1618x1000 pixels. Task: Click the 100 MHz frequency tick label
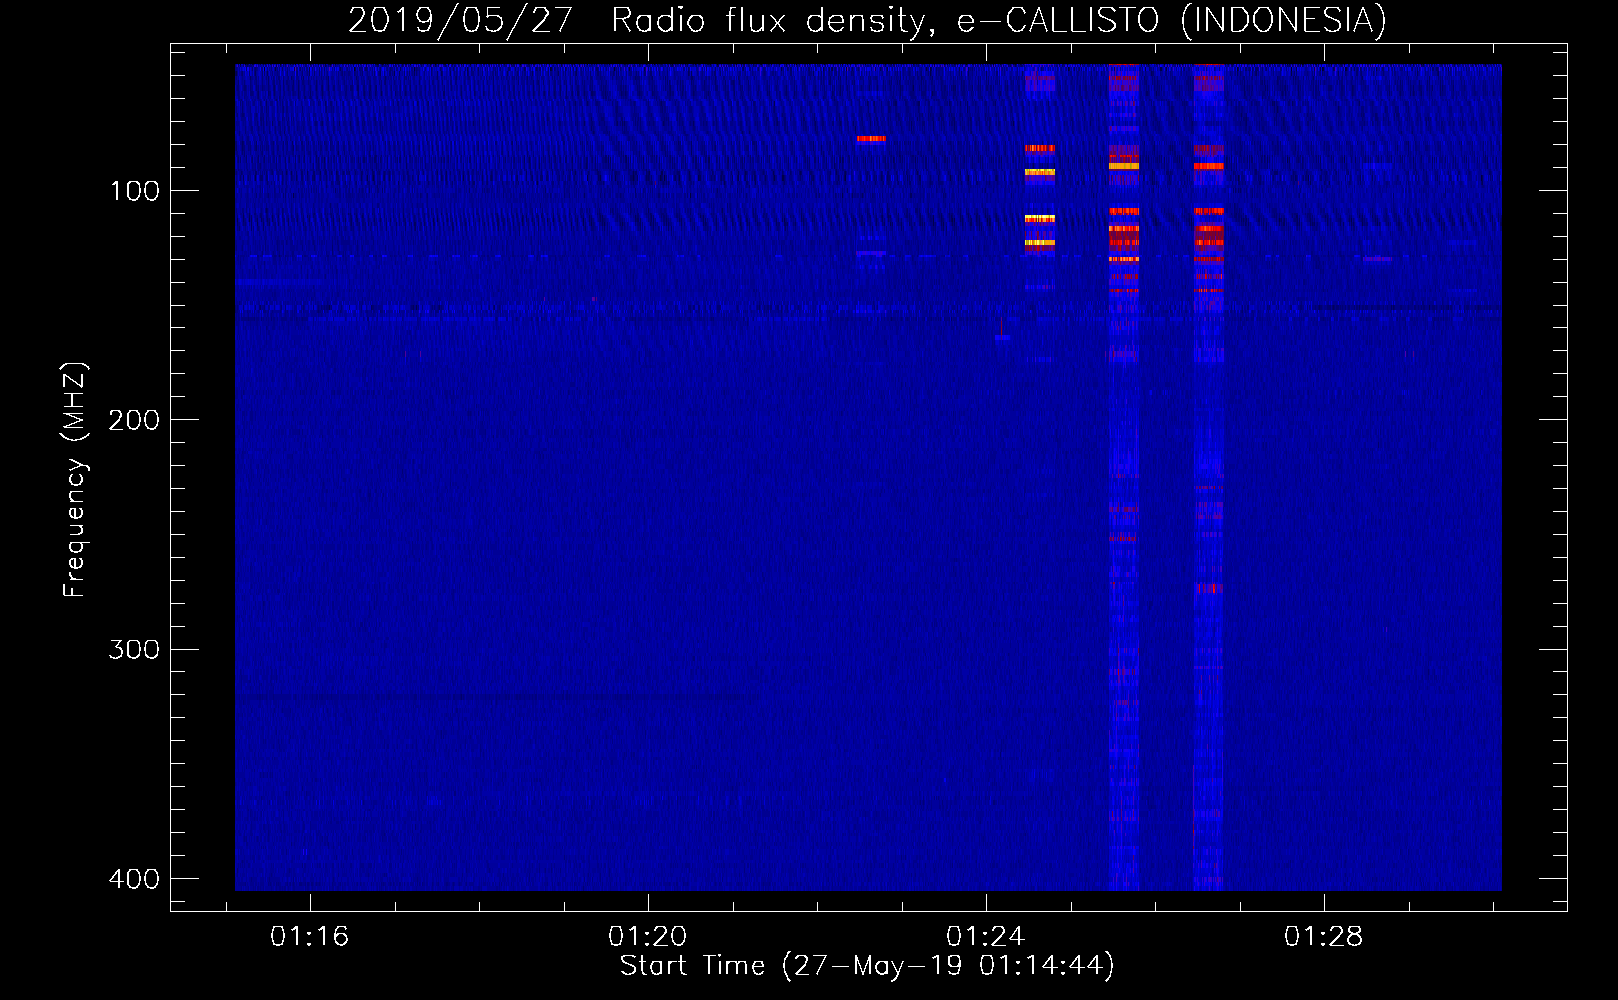[134, 191]
